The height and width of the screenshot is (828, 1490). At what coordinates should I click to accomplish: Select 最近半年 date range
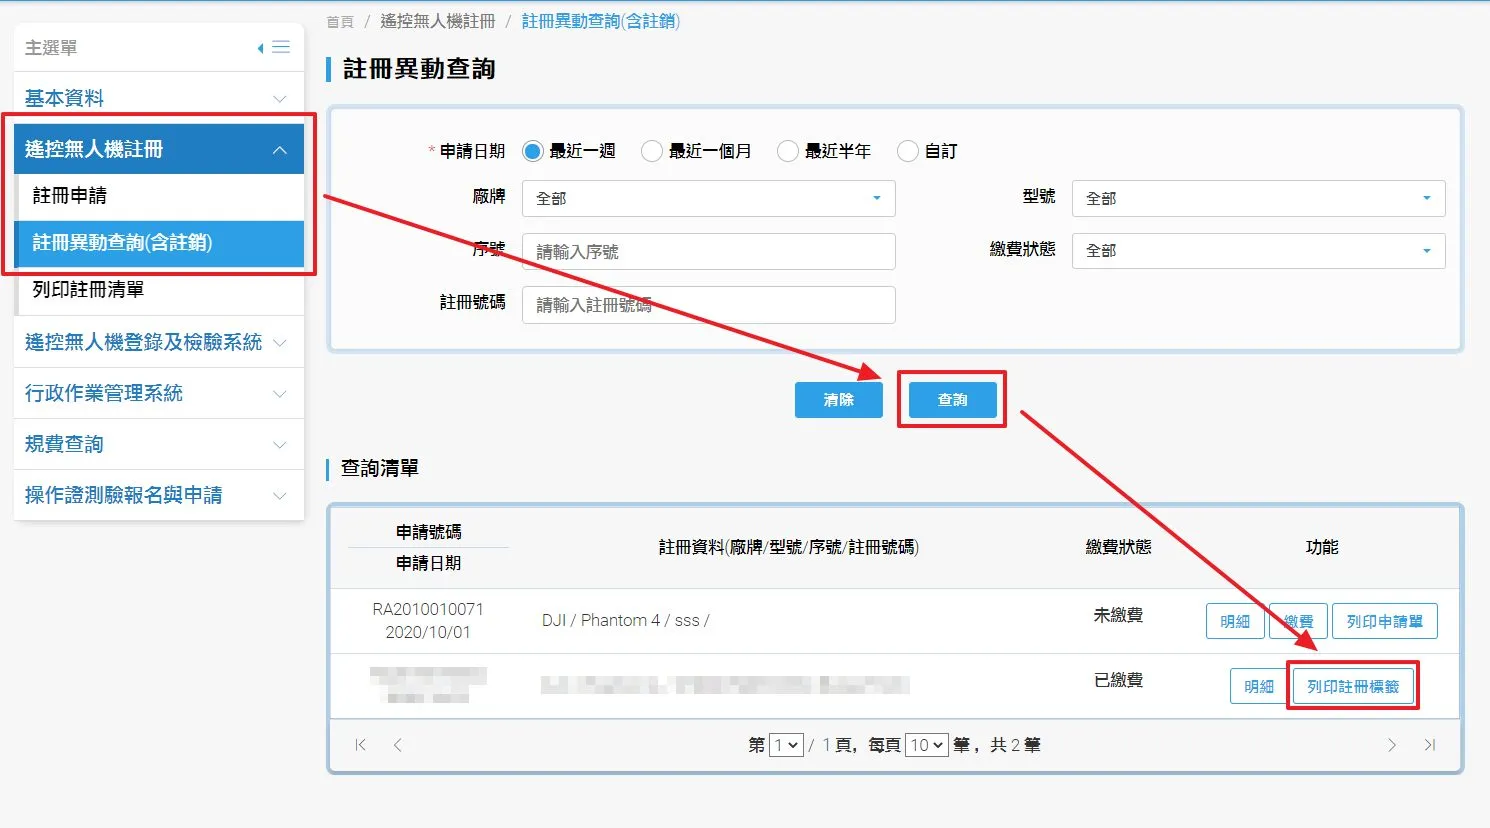tap(788, 151)
